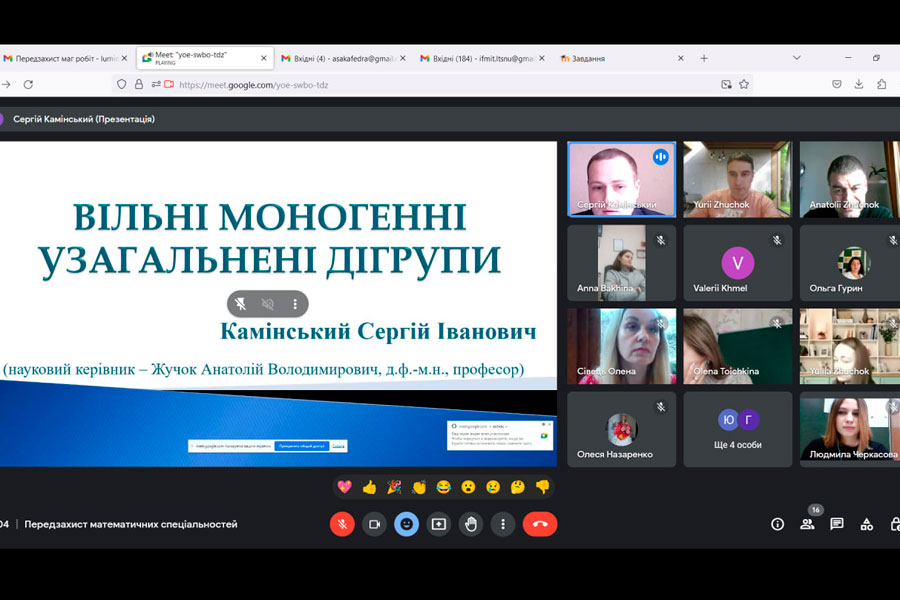The width and height of the screenshot is (900, 600).
Task: Send the pink heart reaction
Action: pyautogui.click(x=345, y=487)
